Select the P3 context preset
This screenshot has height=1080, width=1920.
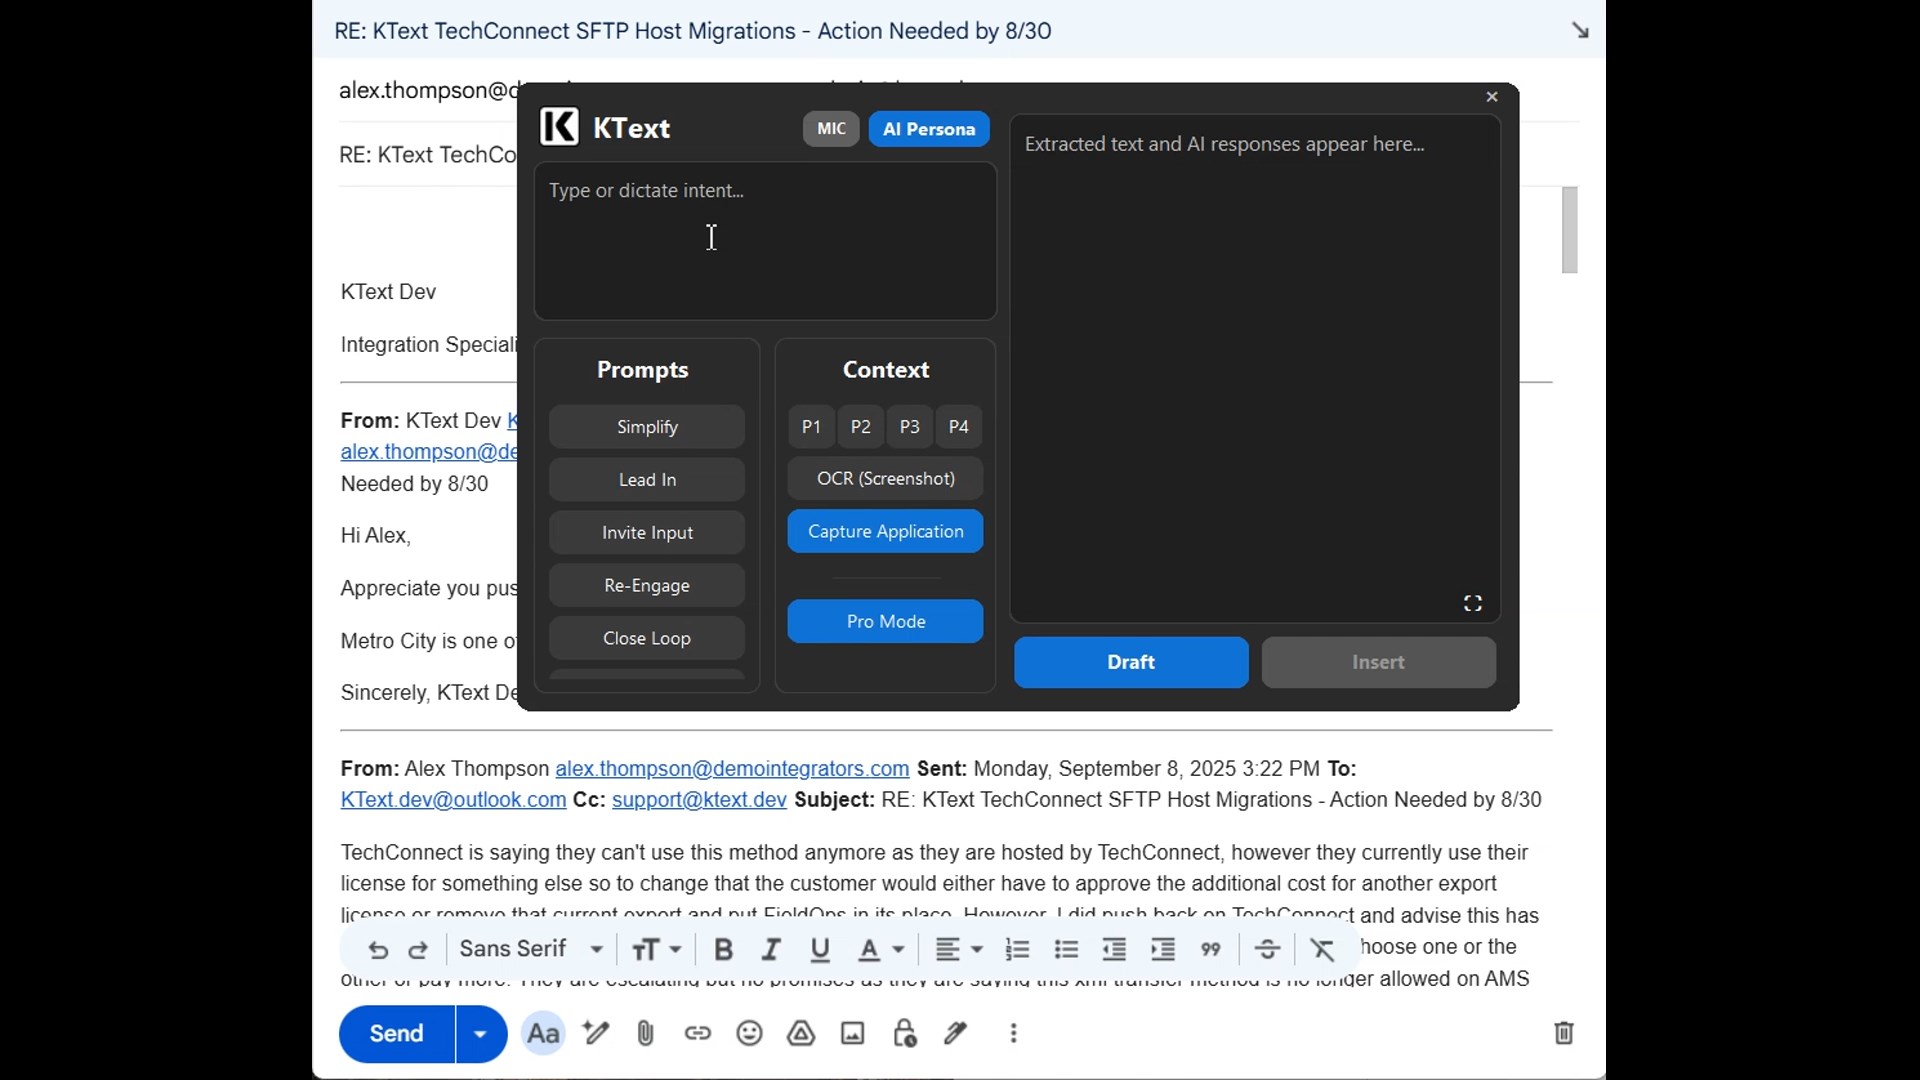coord(909,427)
